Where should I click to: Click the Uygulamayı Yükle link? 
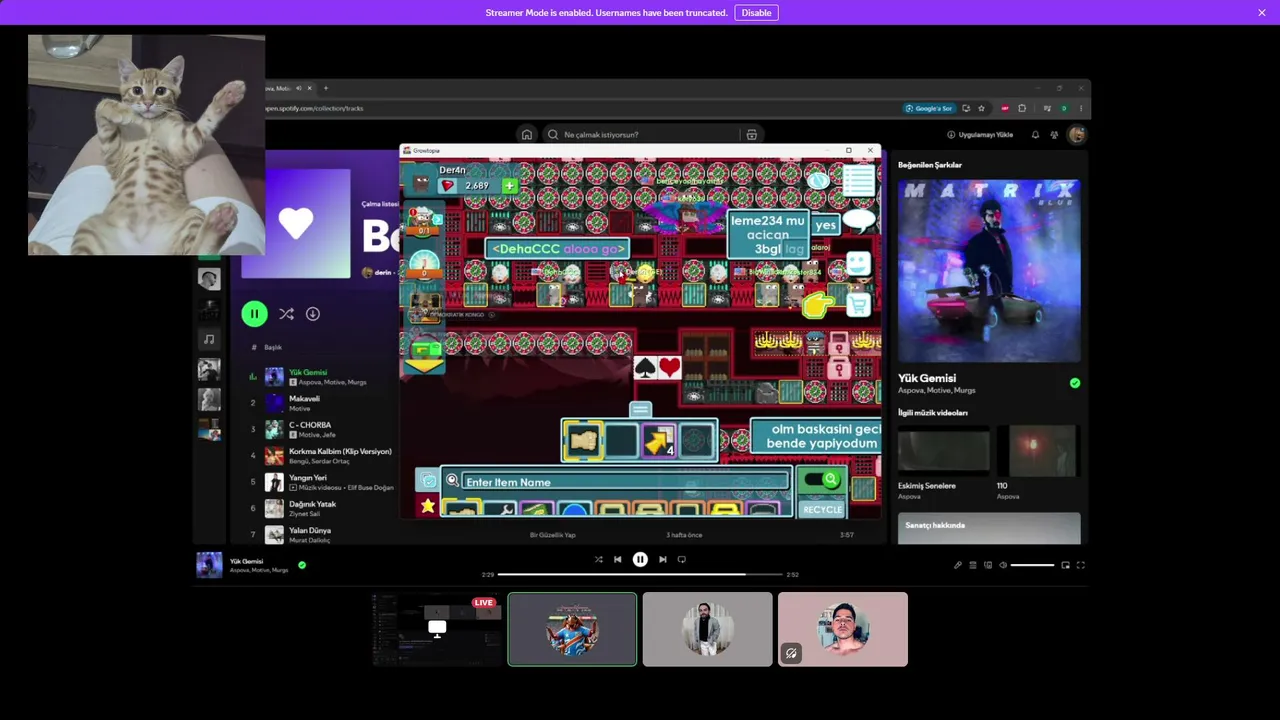[x=980, y=134]
